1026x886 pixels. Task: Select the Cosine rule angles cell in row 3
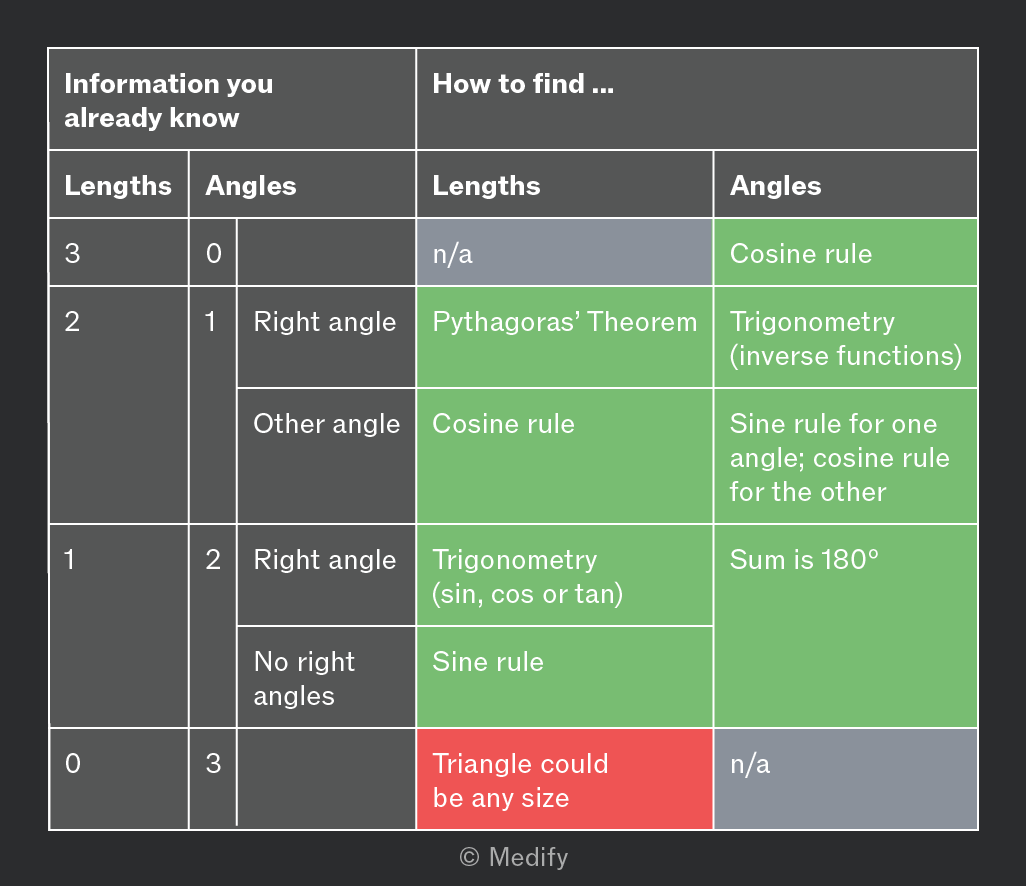coord(845,253)
